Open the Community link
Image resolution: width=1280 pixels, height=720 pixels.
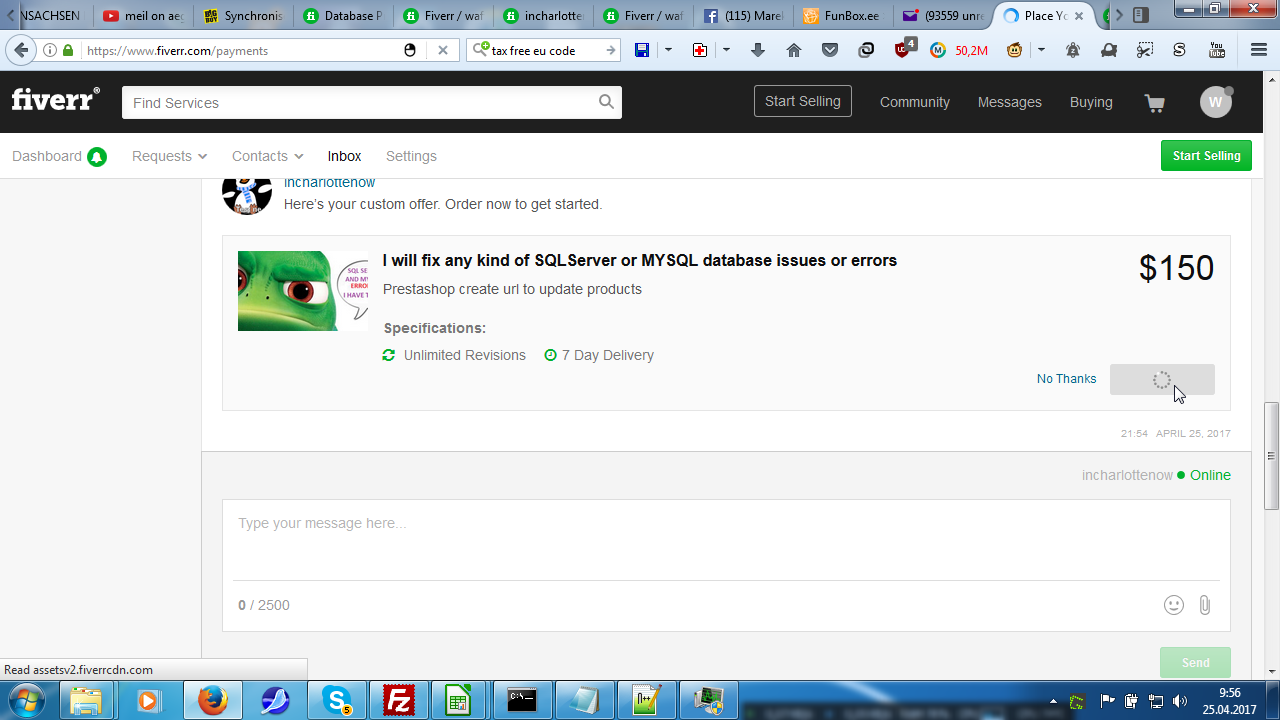tap(915, 102)
